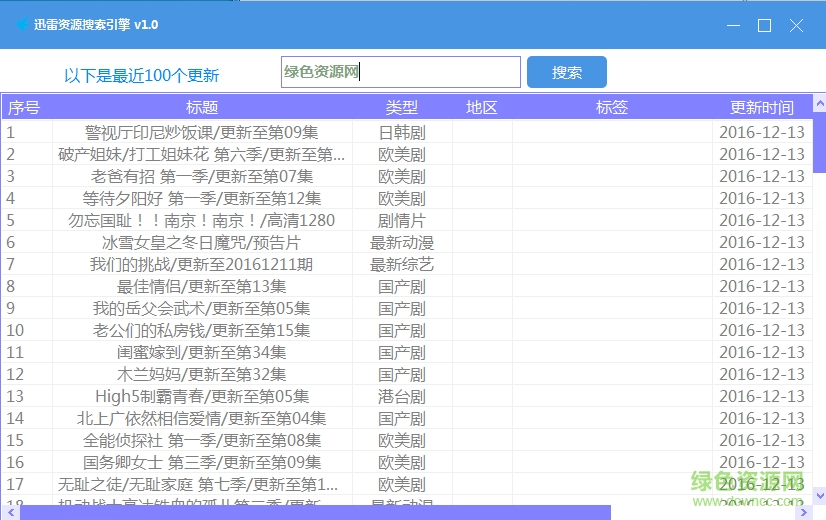
Task: Click the 搜索 search button
Action: (566, 72)
